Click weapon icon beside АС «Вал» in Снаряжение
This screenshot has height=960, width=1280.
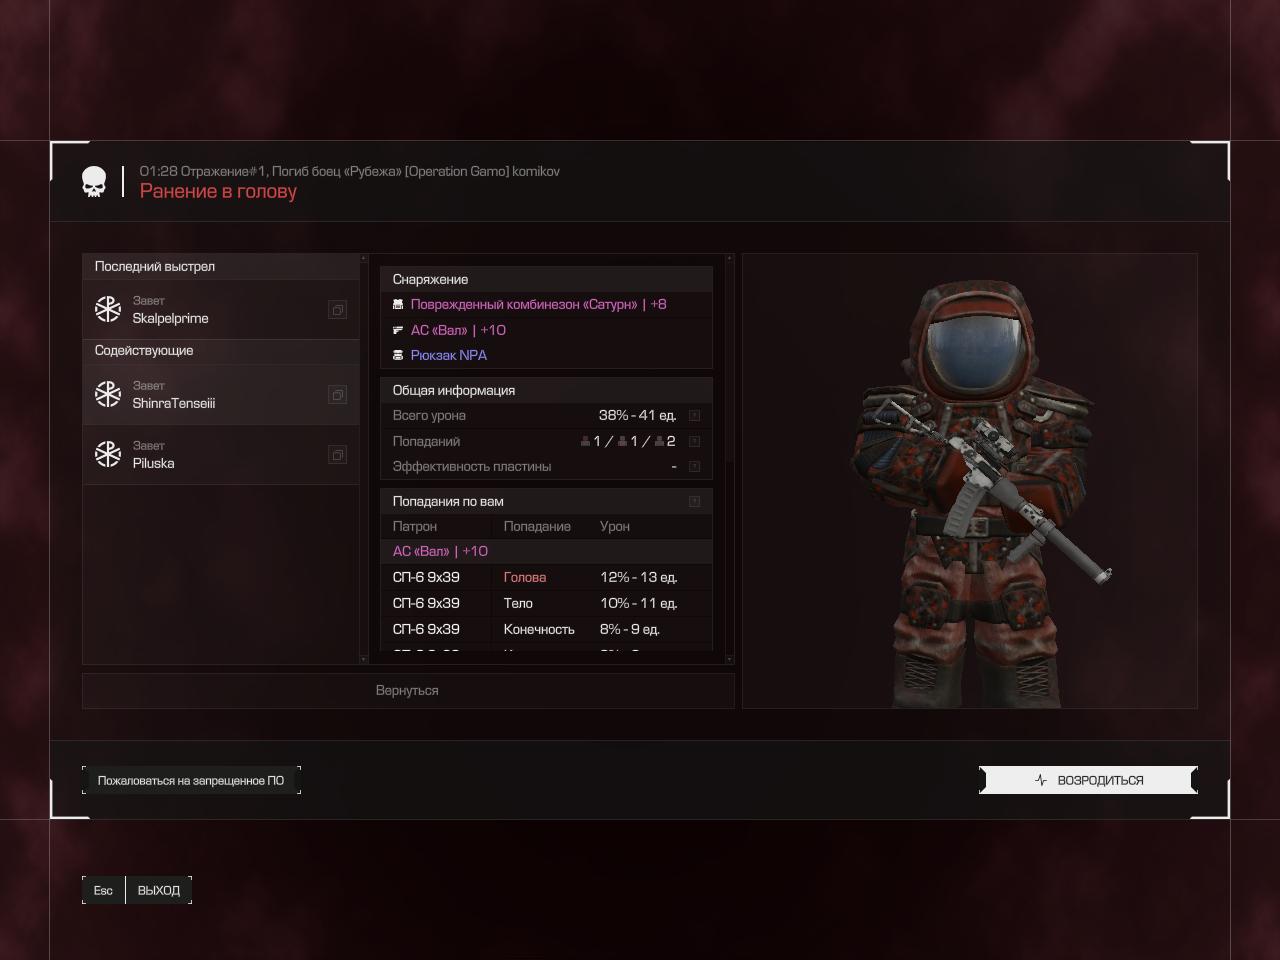click(398, 330)
